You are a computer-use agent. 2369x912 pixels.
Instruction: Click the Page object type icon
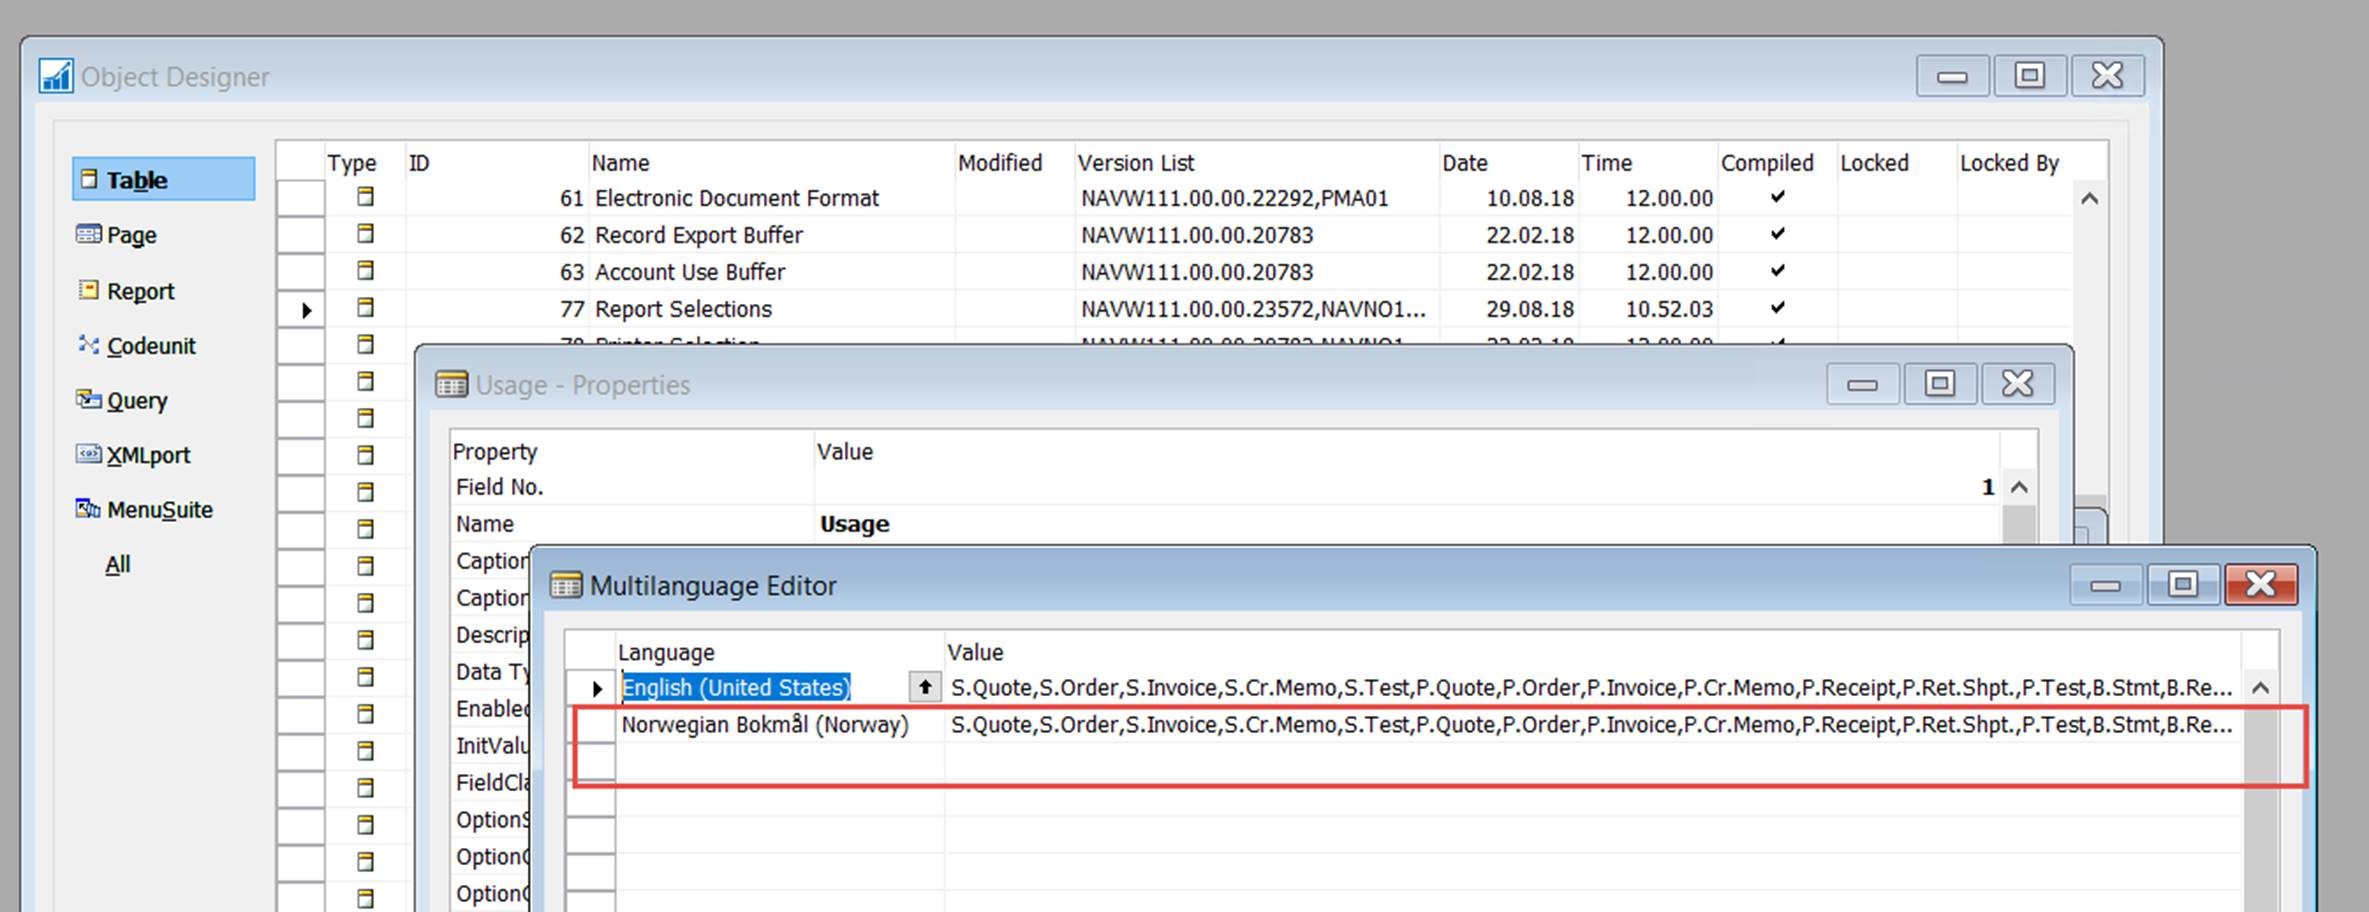(x=90, y=234)
